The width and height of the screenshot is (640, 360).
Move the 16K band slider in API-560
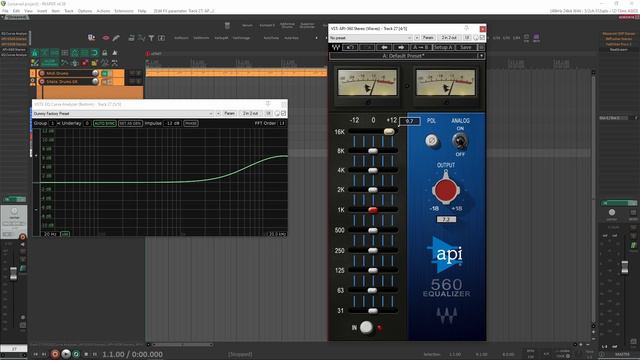pos(389,131)
